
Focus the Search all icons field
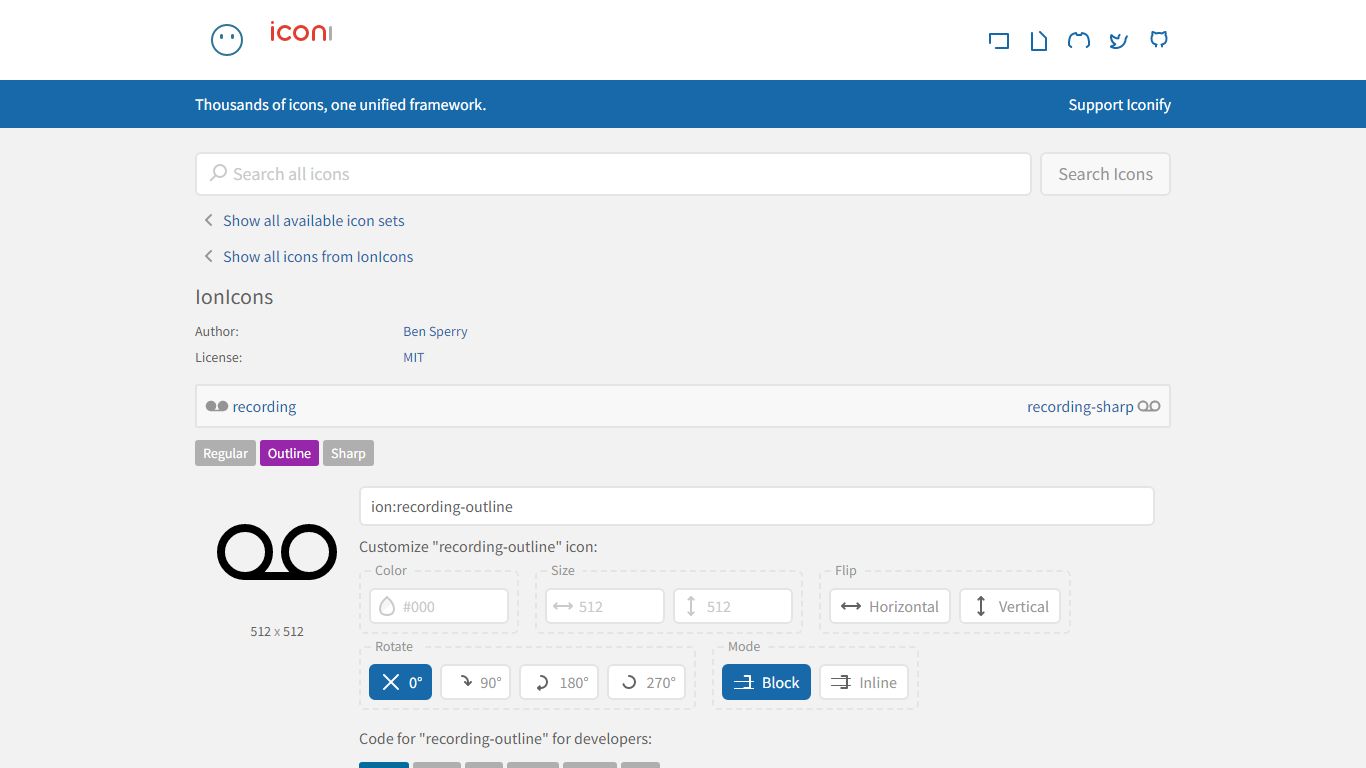[x=613, y=174]
